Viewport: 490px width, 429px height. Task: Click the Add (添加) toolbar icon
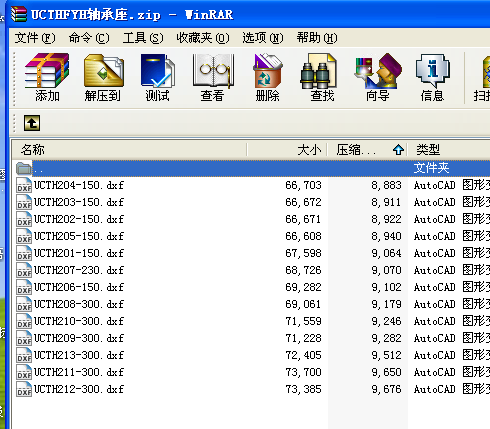click(47, 77)
